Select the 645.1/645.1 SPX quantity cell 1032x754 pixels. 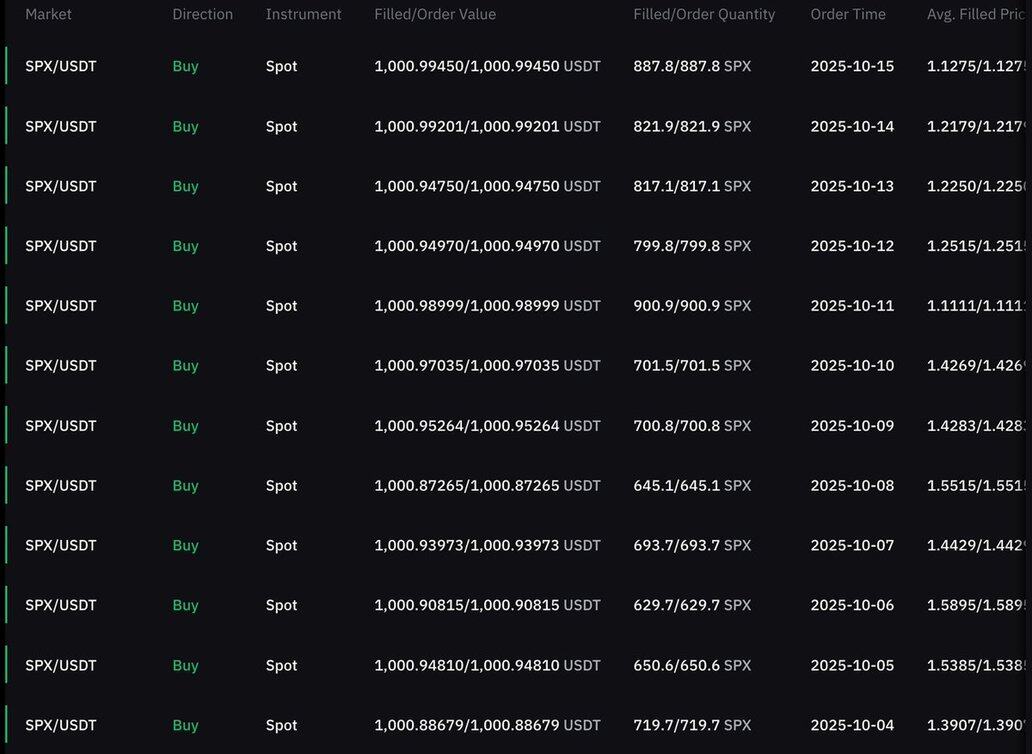coord(692,486)
